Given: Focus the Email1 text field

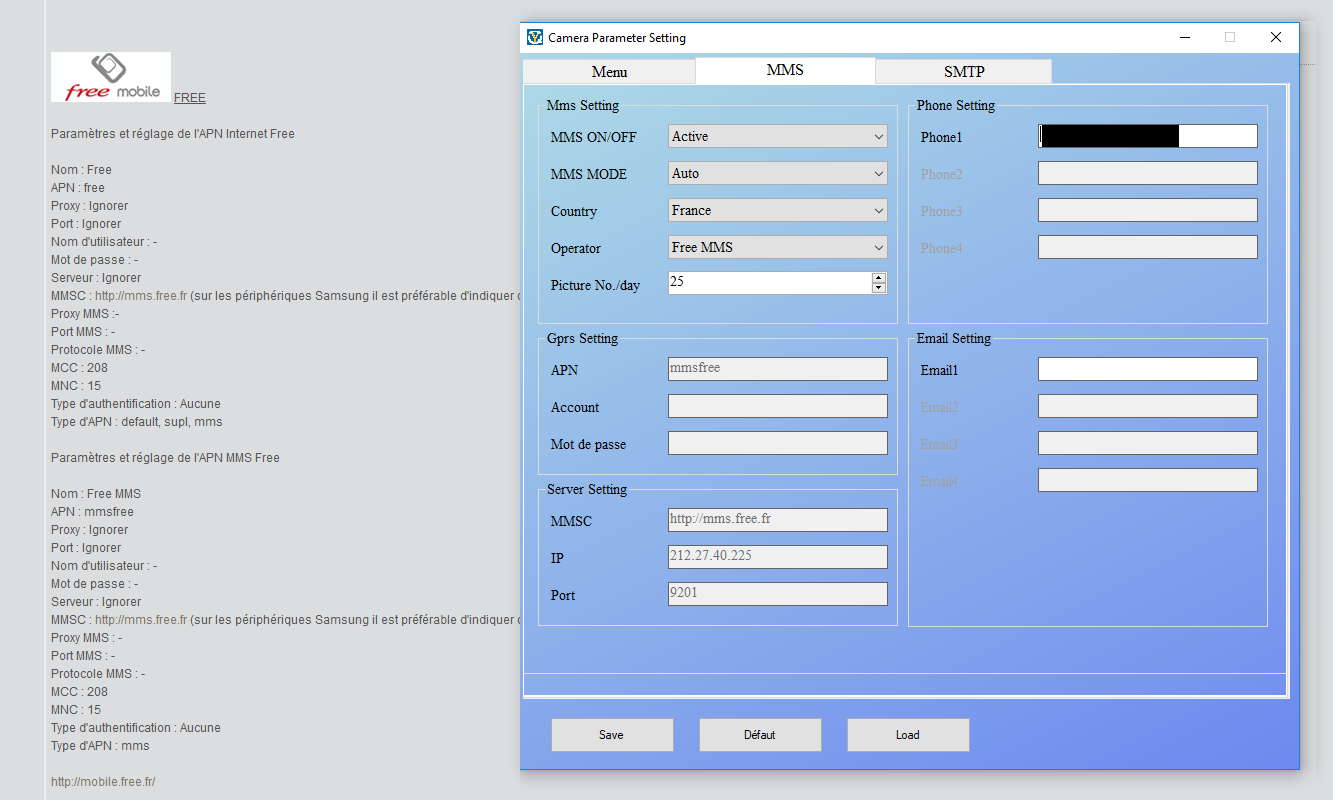Looking at the screenshot, I should 1147,369.
